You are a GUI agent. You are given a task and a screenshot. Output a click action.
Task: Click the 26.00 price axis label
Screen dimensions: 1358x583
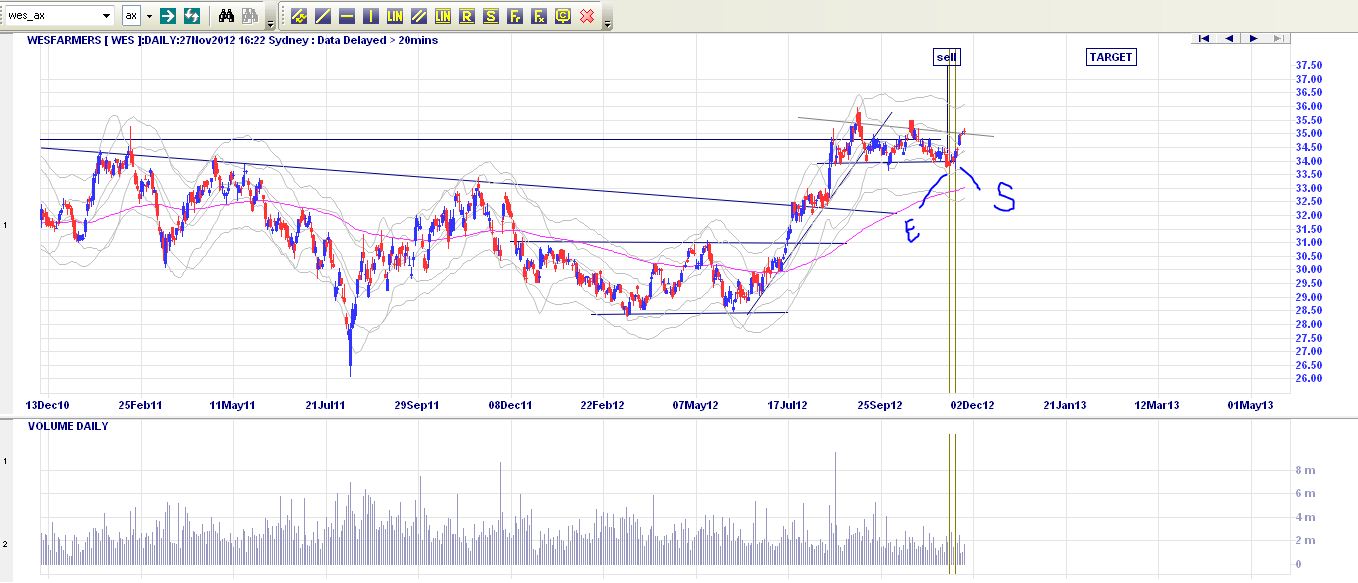pyautogui.click(x=1309, y=379)
